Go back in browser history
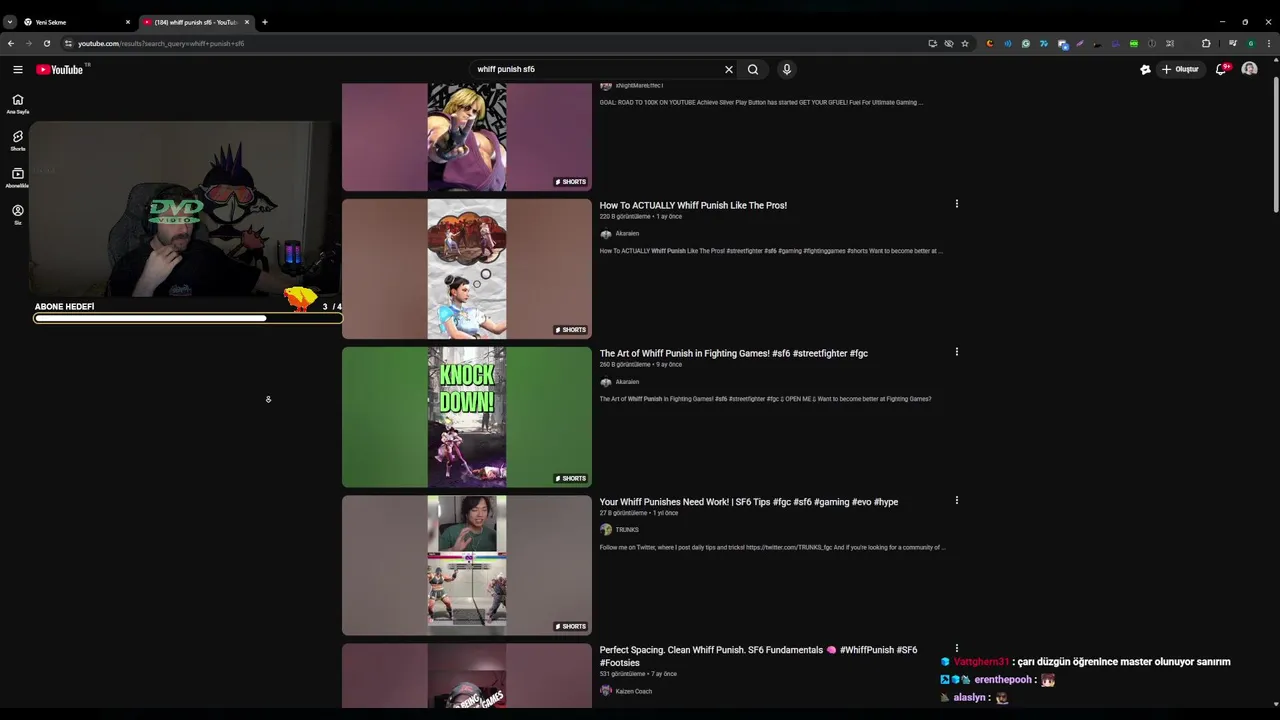 11,43
